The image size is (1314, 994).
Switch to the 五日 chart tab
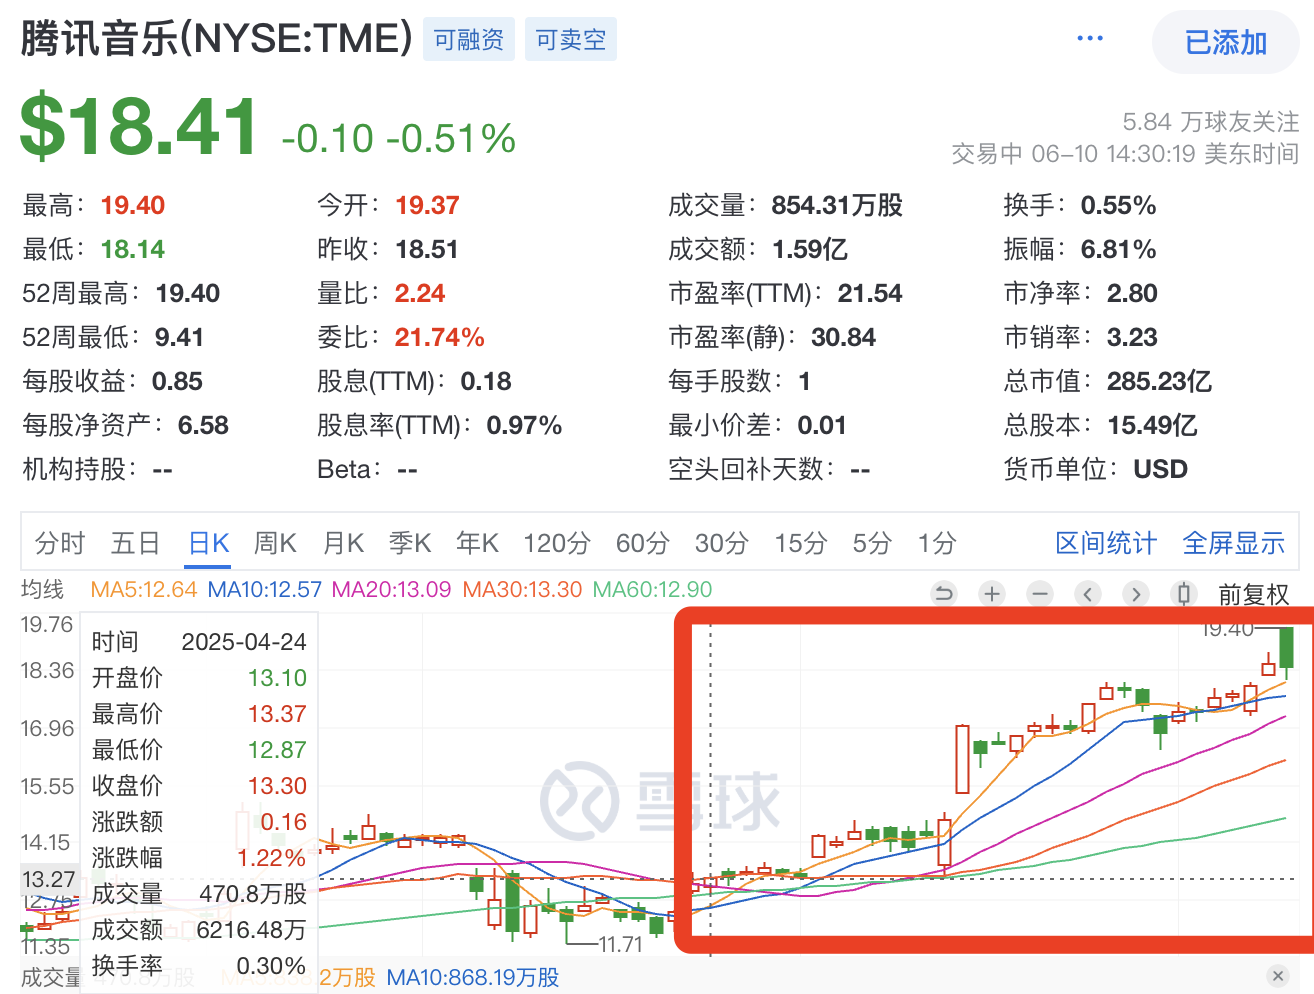(x=136, y=543)
